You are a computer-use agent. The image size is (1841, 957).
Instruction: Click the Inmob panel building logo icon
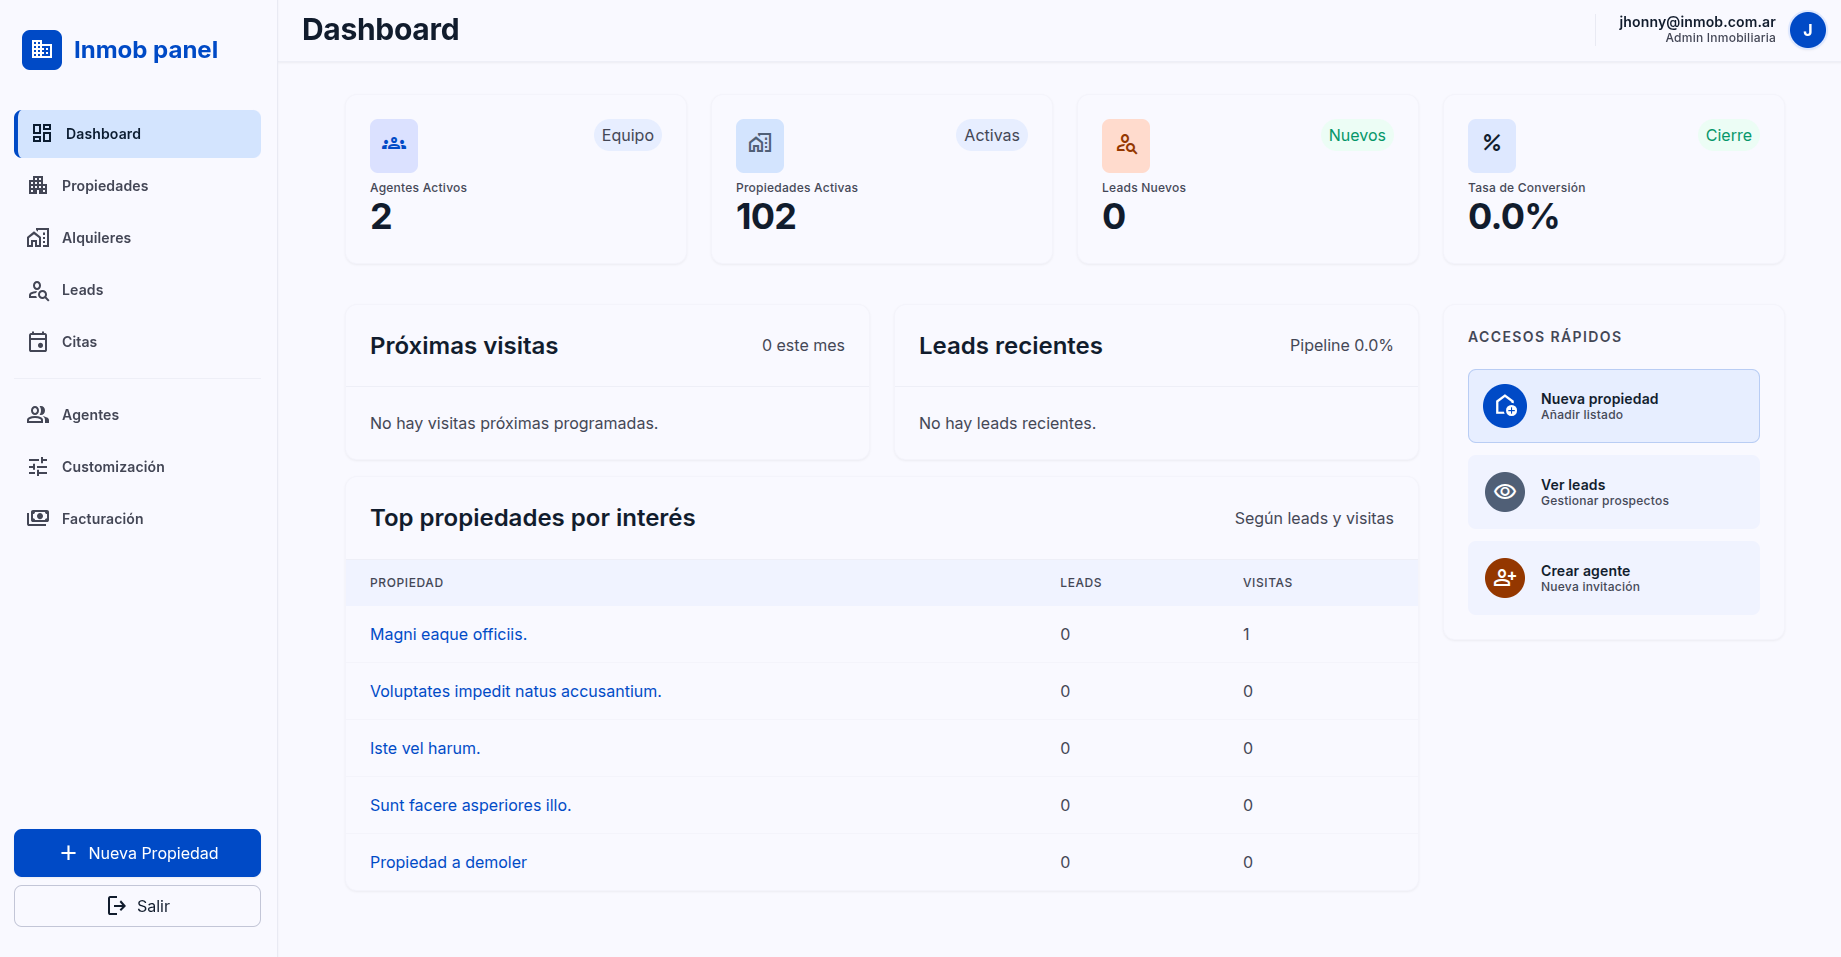[42, 50]
